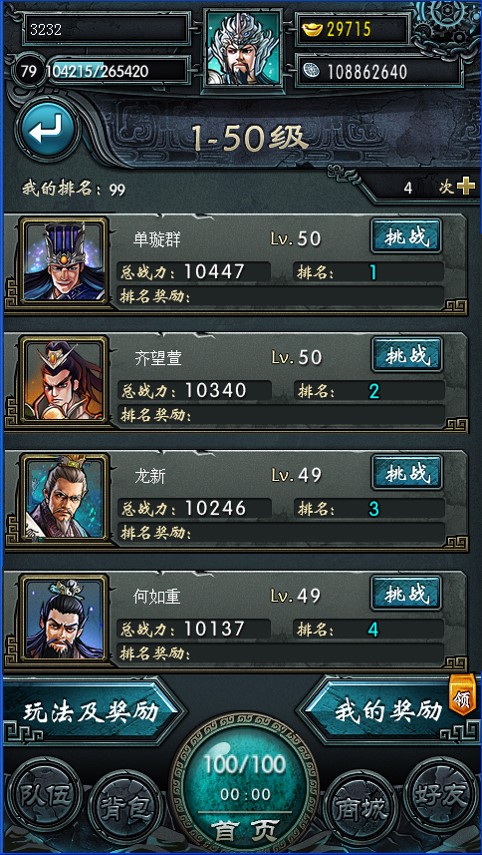The width and height of the screenshot is (482, 855).
Task: Add challenge attempts with plus icon
Action: tap(465, 187)
